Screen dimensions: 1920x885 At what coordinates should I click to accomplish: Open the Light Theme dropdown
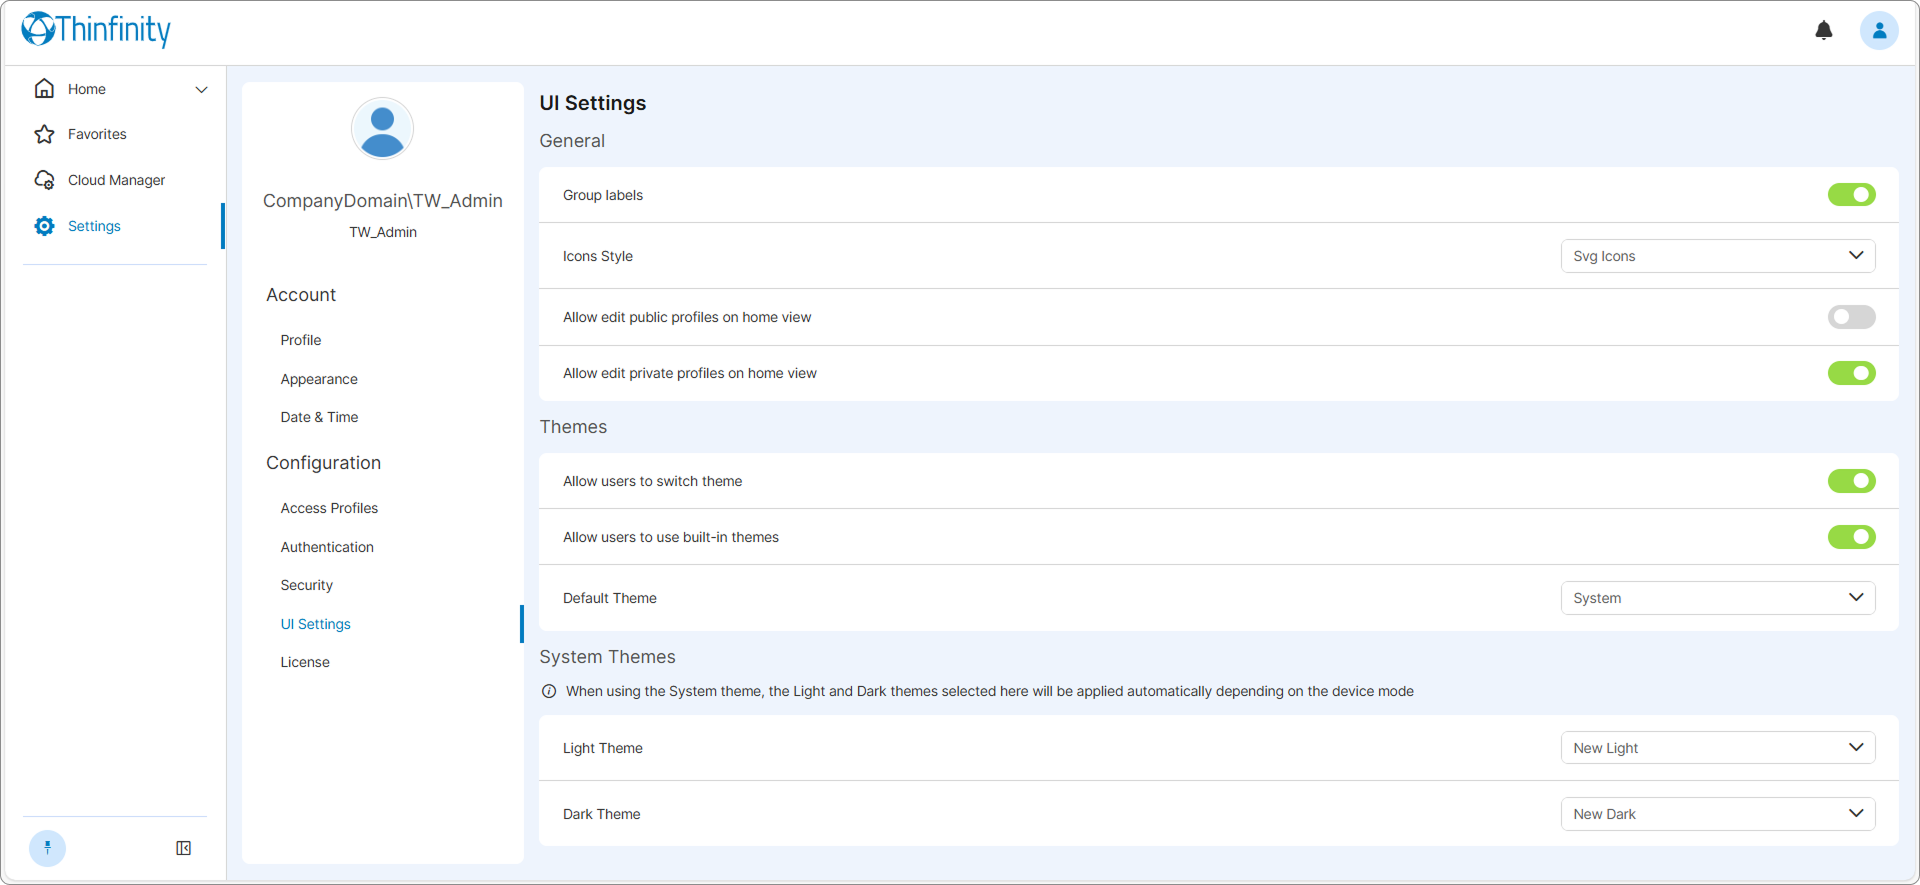1718,748
